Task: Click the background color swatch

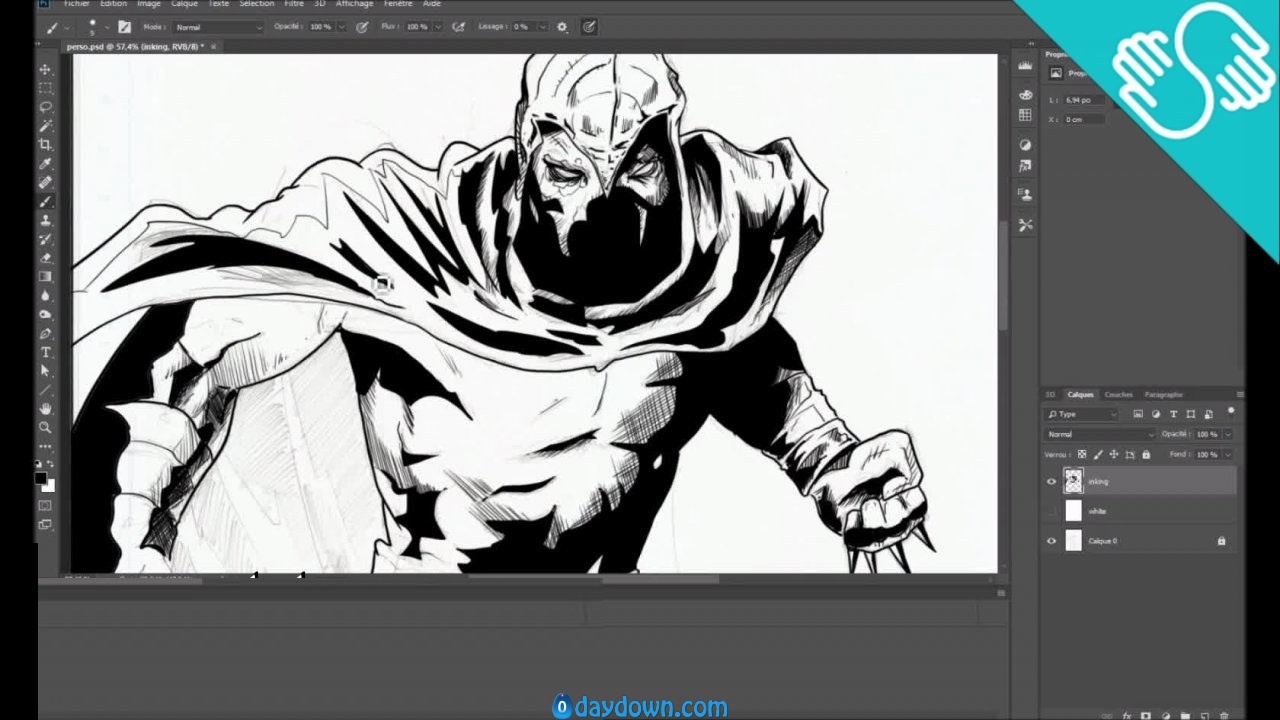Action: tap(50, 487)
